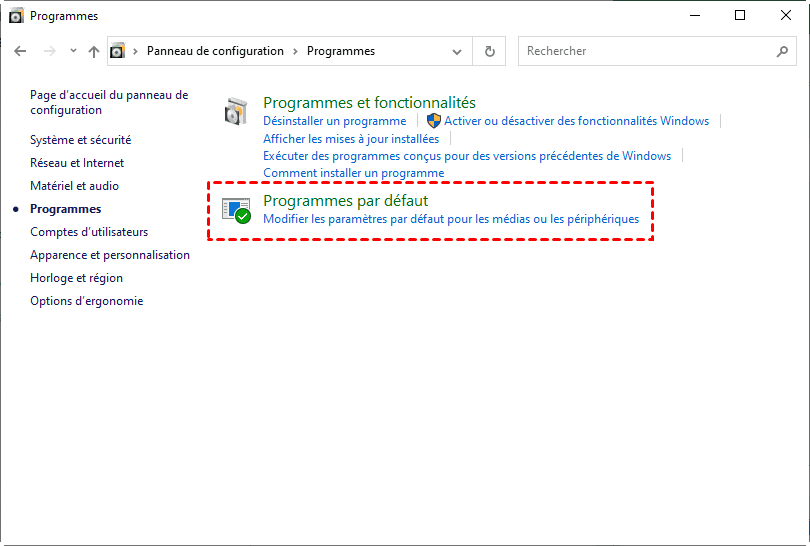This screenshot has height=546, width=810.
Task: Open Page d'accueil du panneau de configuration
Action: click(109, 102)
